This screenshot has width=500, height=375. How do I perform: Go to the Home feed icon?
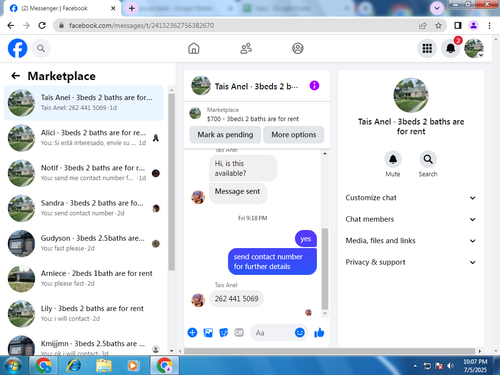coord(194,48)
